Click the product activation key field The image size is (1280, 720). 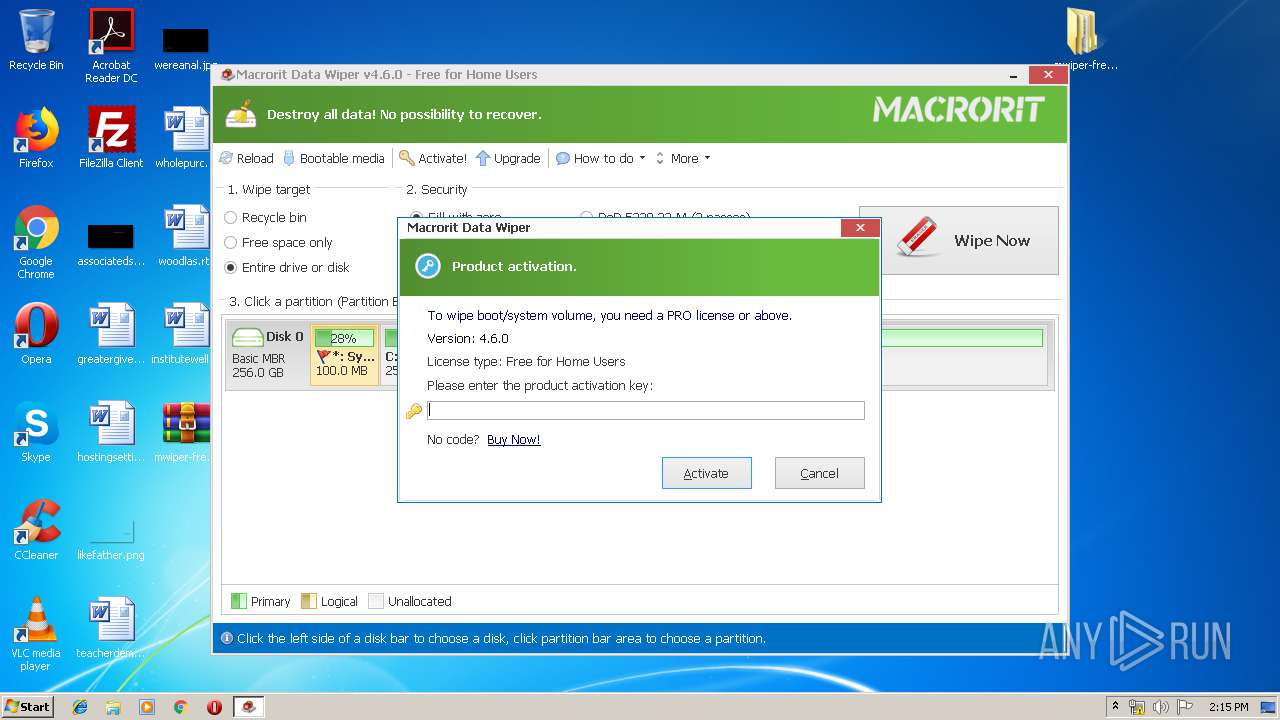tap(646, 410)
